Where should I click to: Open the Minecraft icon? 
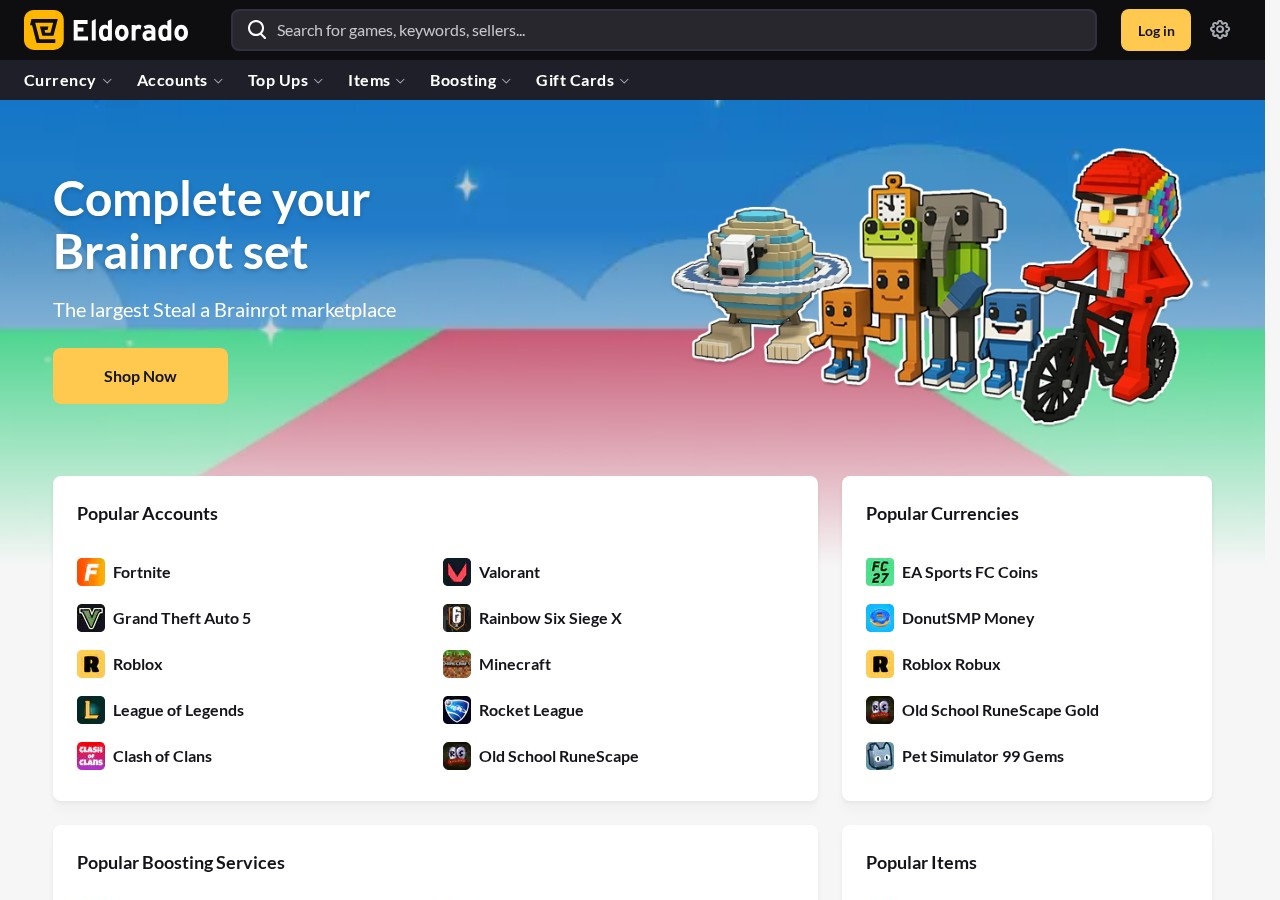coord(457,664)
